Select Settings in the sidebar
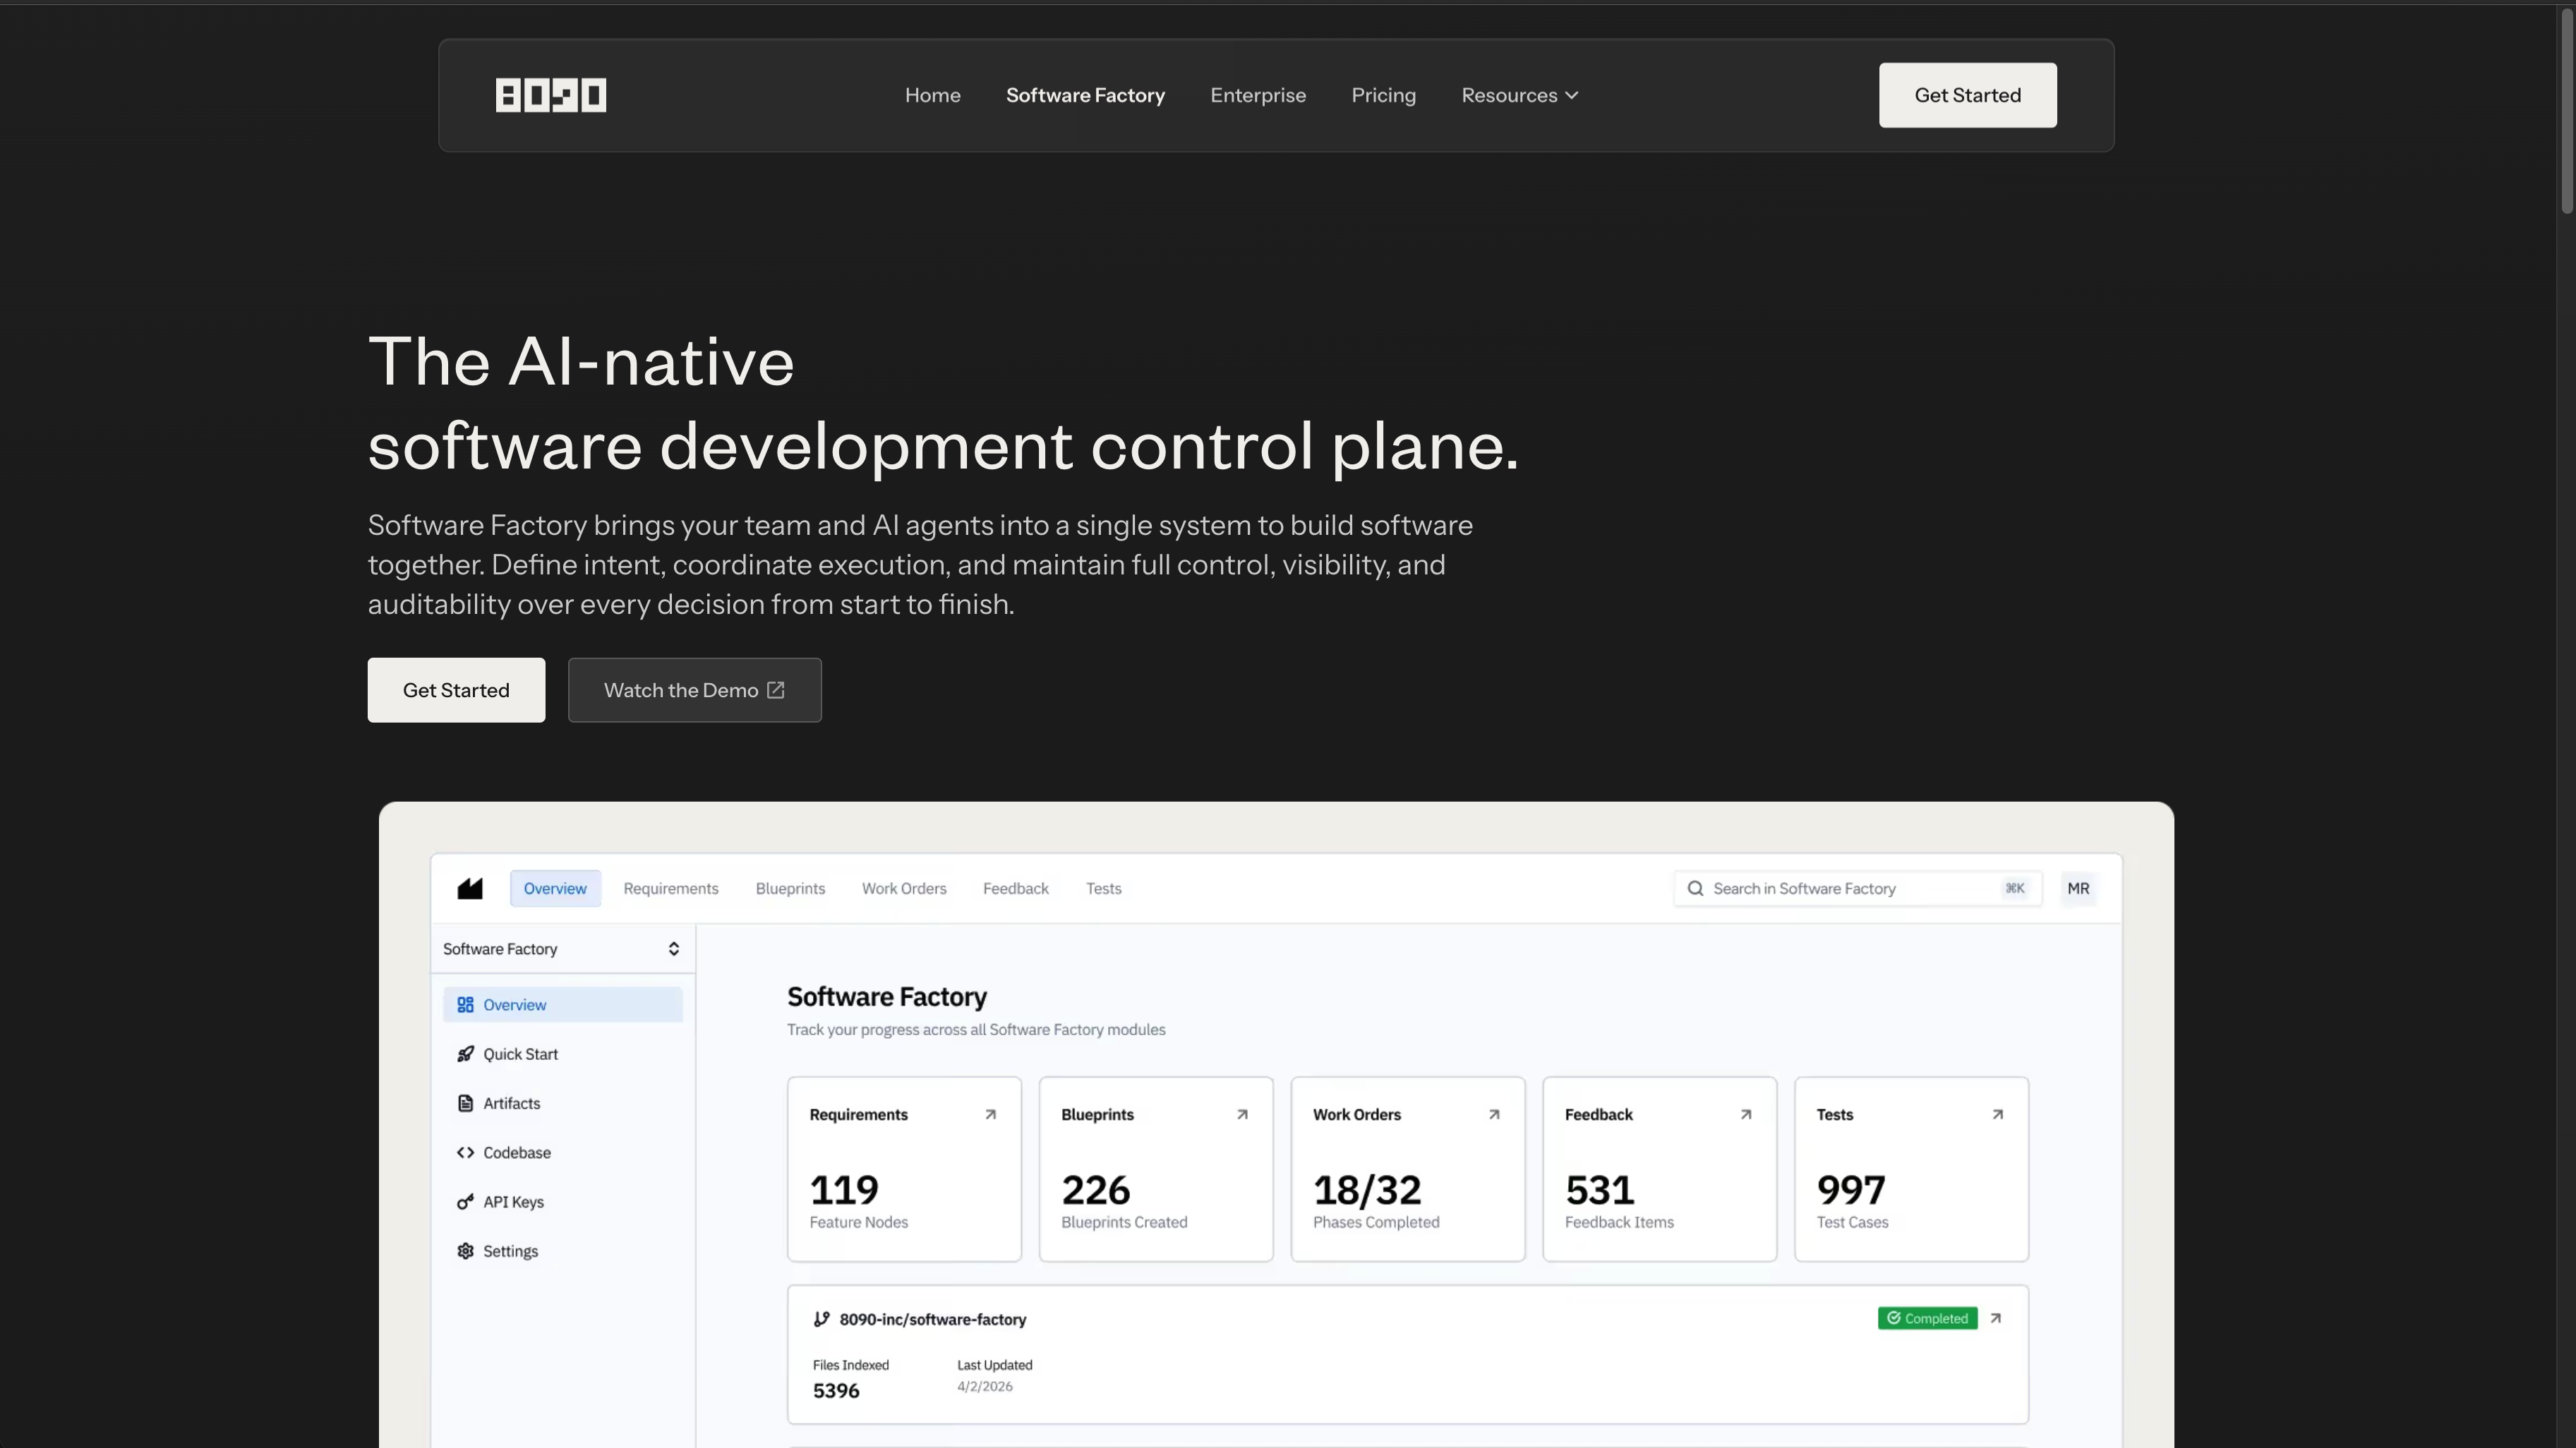Viewport: 2576px width, 1448px height. coord(562,1250)
